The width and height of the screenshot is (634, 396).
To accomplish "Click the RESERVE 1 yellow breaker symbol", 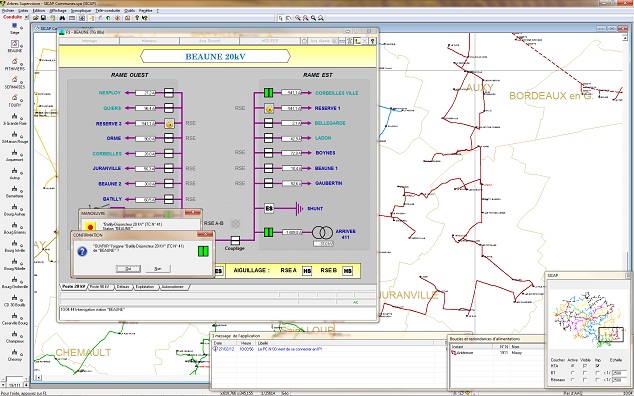I will [269, 108].
